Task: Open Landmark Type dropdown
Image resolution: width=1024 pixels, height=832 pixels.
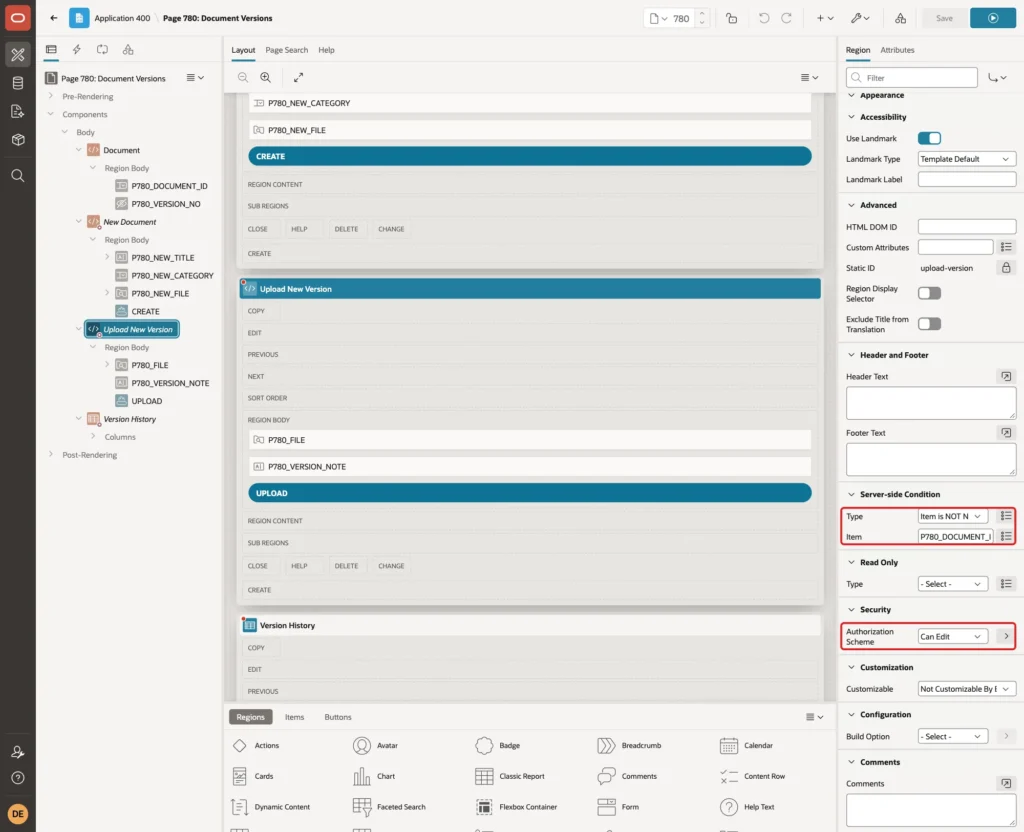Action: point(967,159)
